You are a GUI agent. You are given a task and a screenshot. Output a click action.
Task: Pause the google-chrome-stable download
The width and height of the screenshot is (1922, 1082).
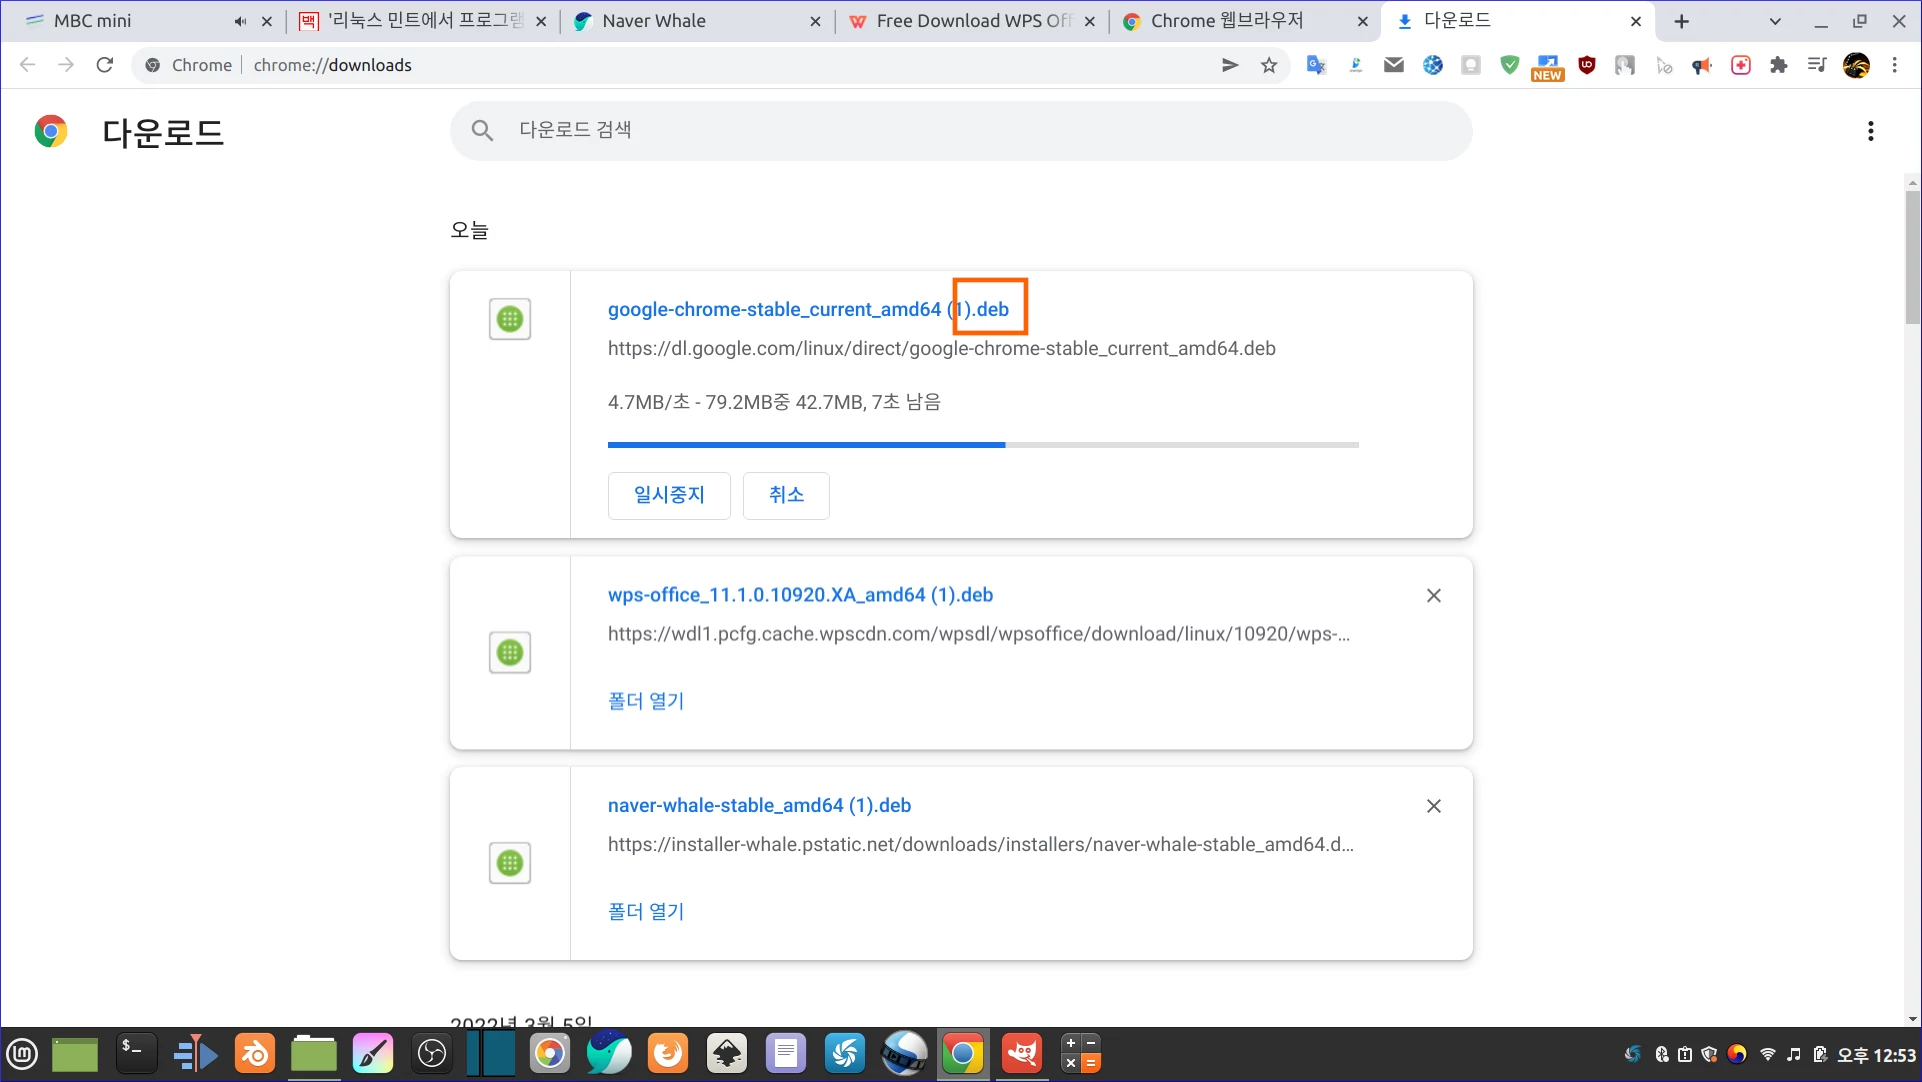(x=669, y=495)
